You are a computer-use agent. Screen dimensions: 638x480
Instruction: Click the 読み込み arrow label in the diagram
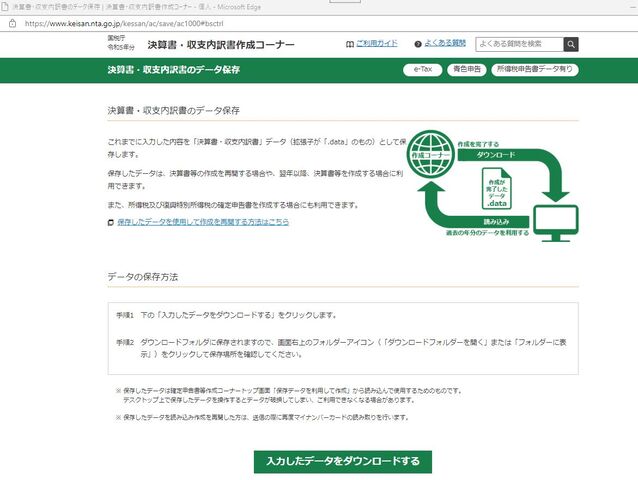click(x=496, y=222)
